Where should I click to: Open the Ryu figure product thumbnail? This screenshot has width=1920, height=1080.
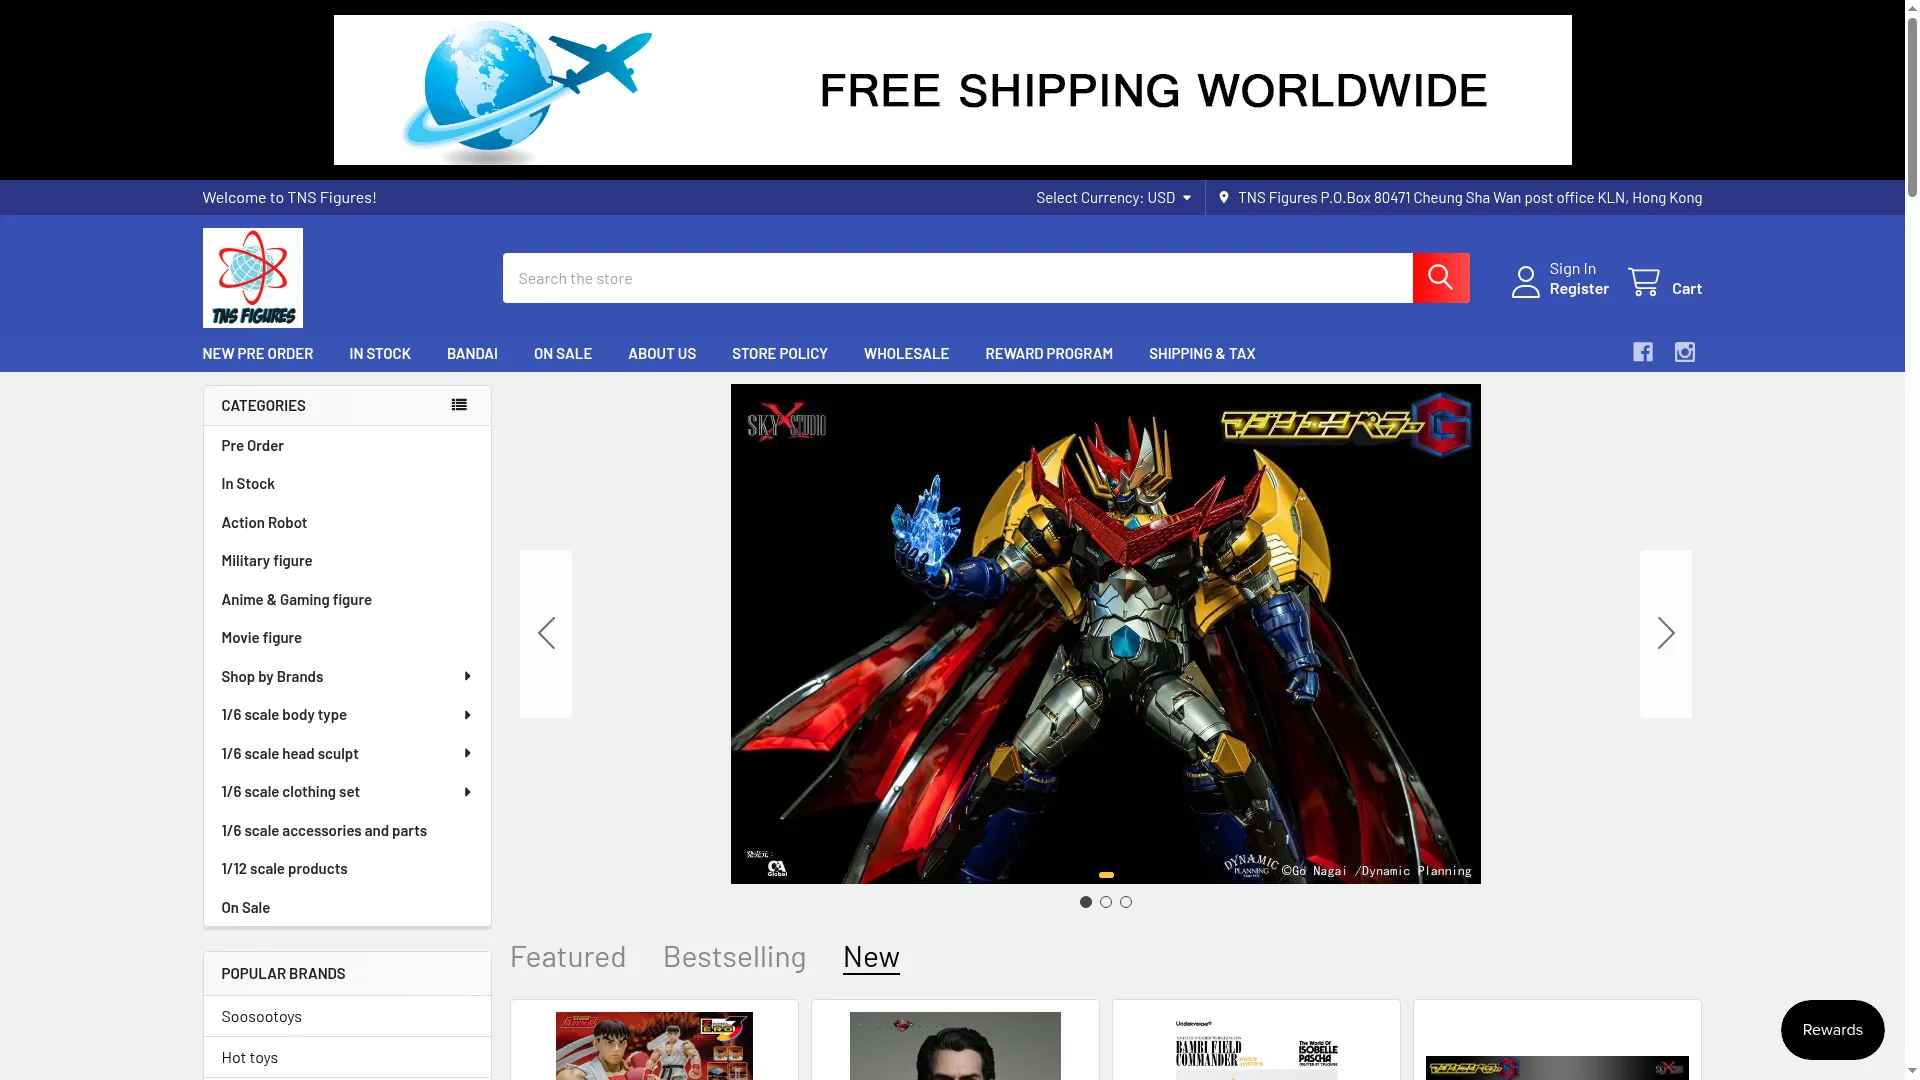654,1046
